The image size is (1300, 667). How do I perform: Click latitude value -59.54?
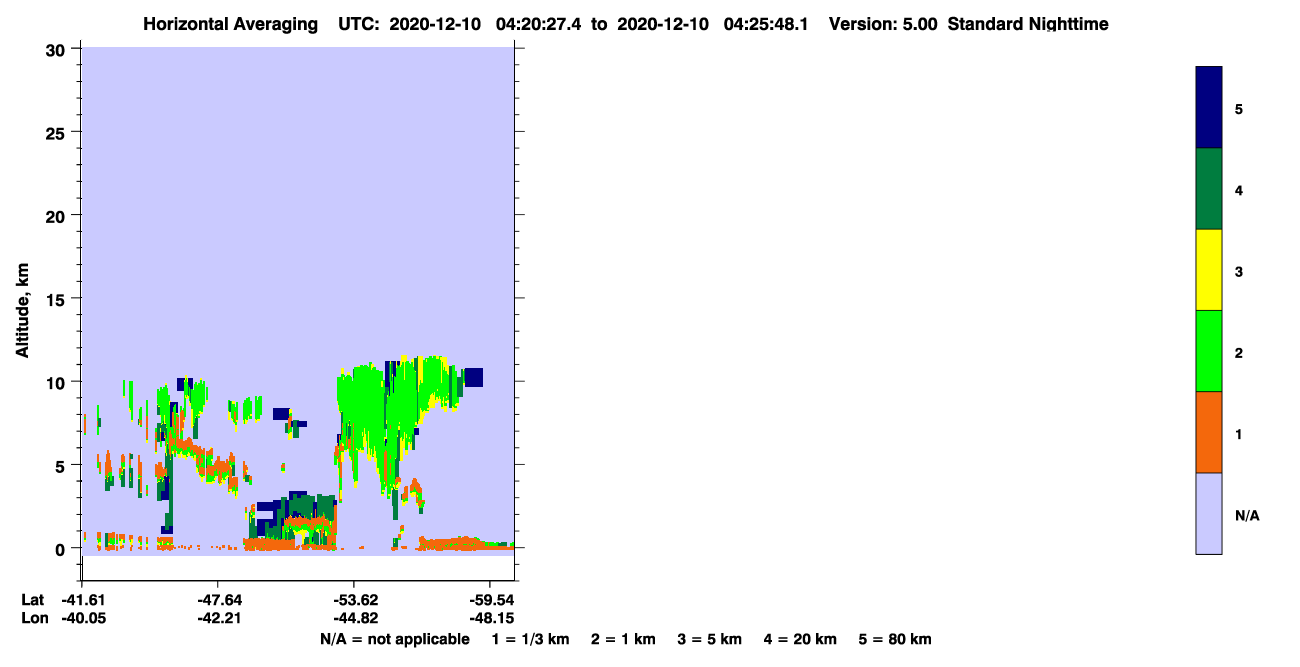pos(490,600)
